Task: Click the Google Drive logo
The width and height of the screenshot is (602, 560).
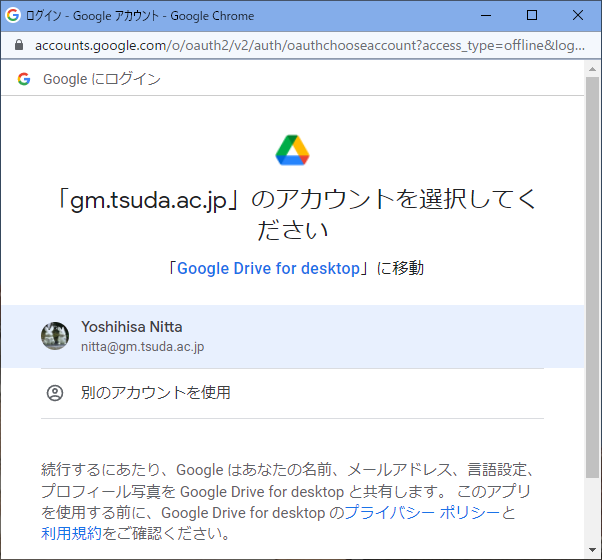Action: [x=292, y=150]
